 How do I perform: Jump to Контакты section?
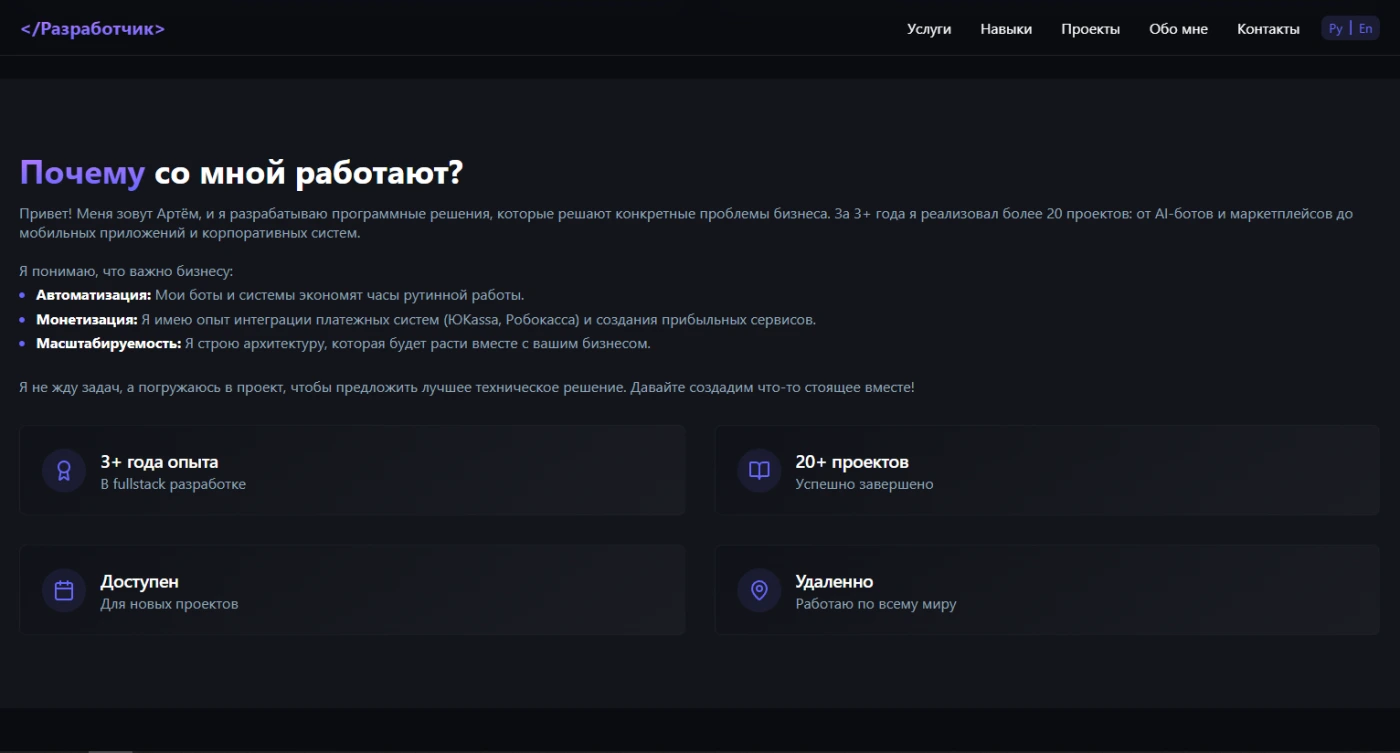pos(1268,29)
